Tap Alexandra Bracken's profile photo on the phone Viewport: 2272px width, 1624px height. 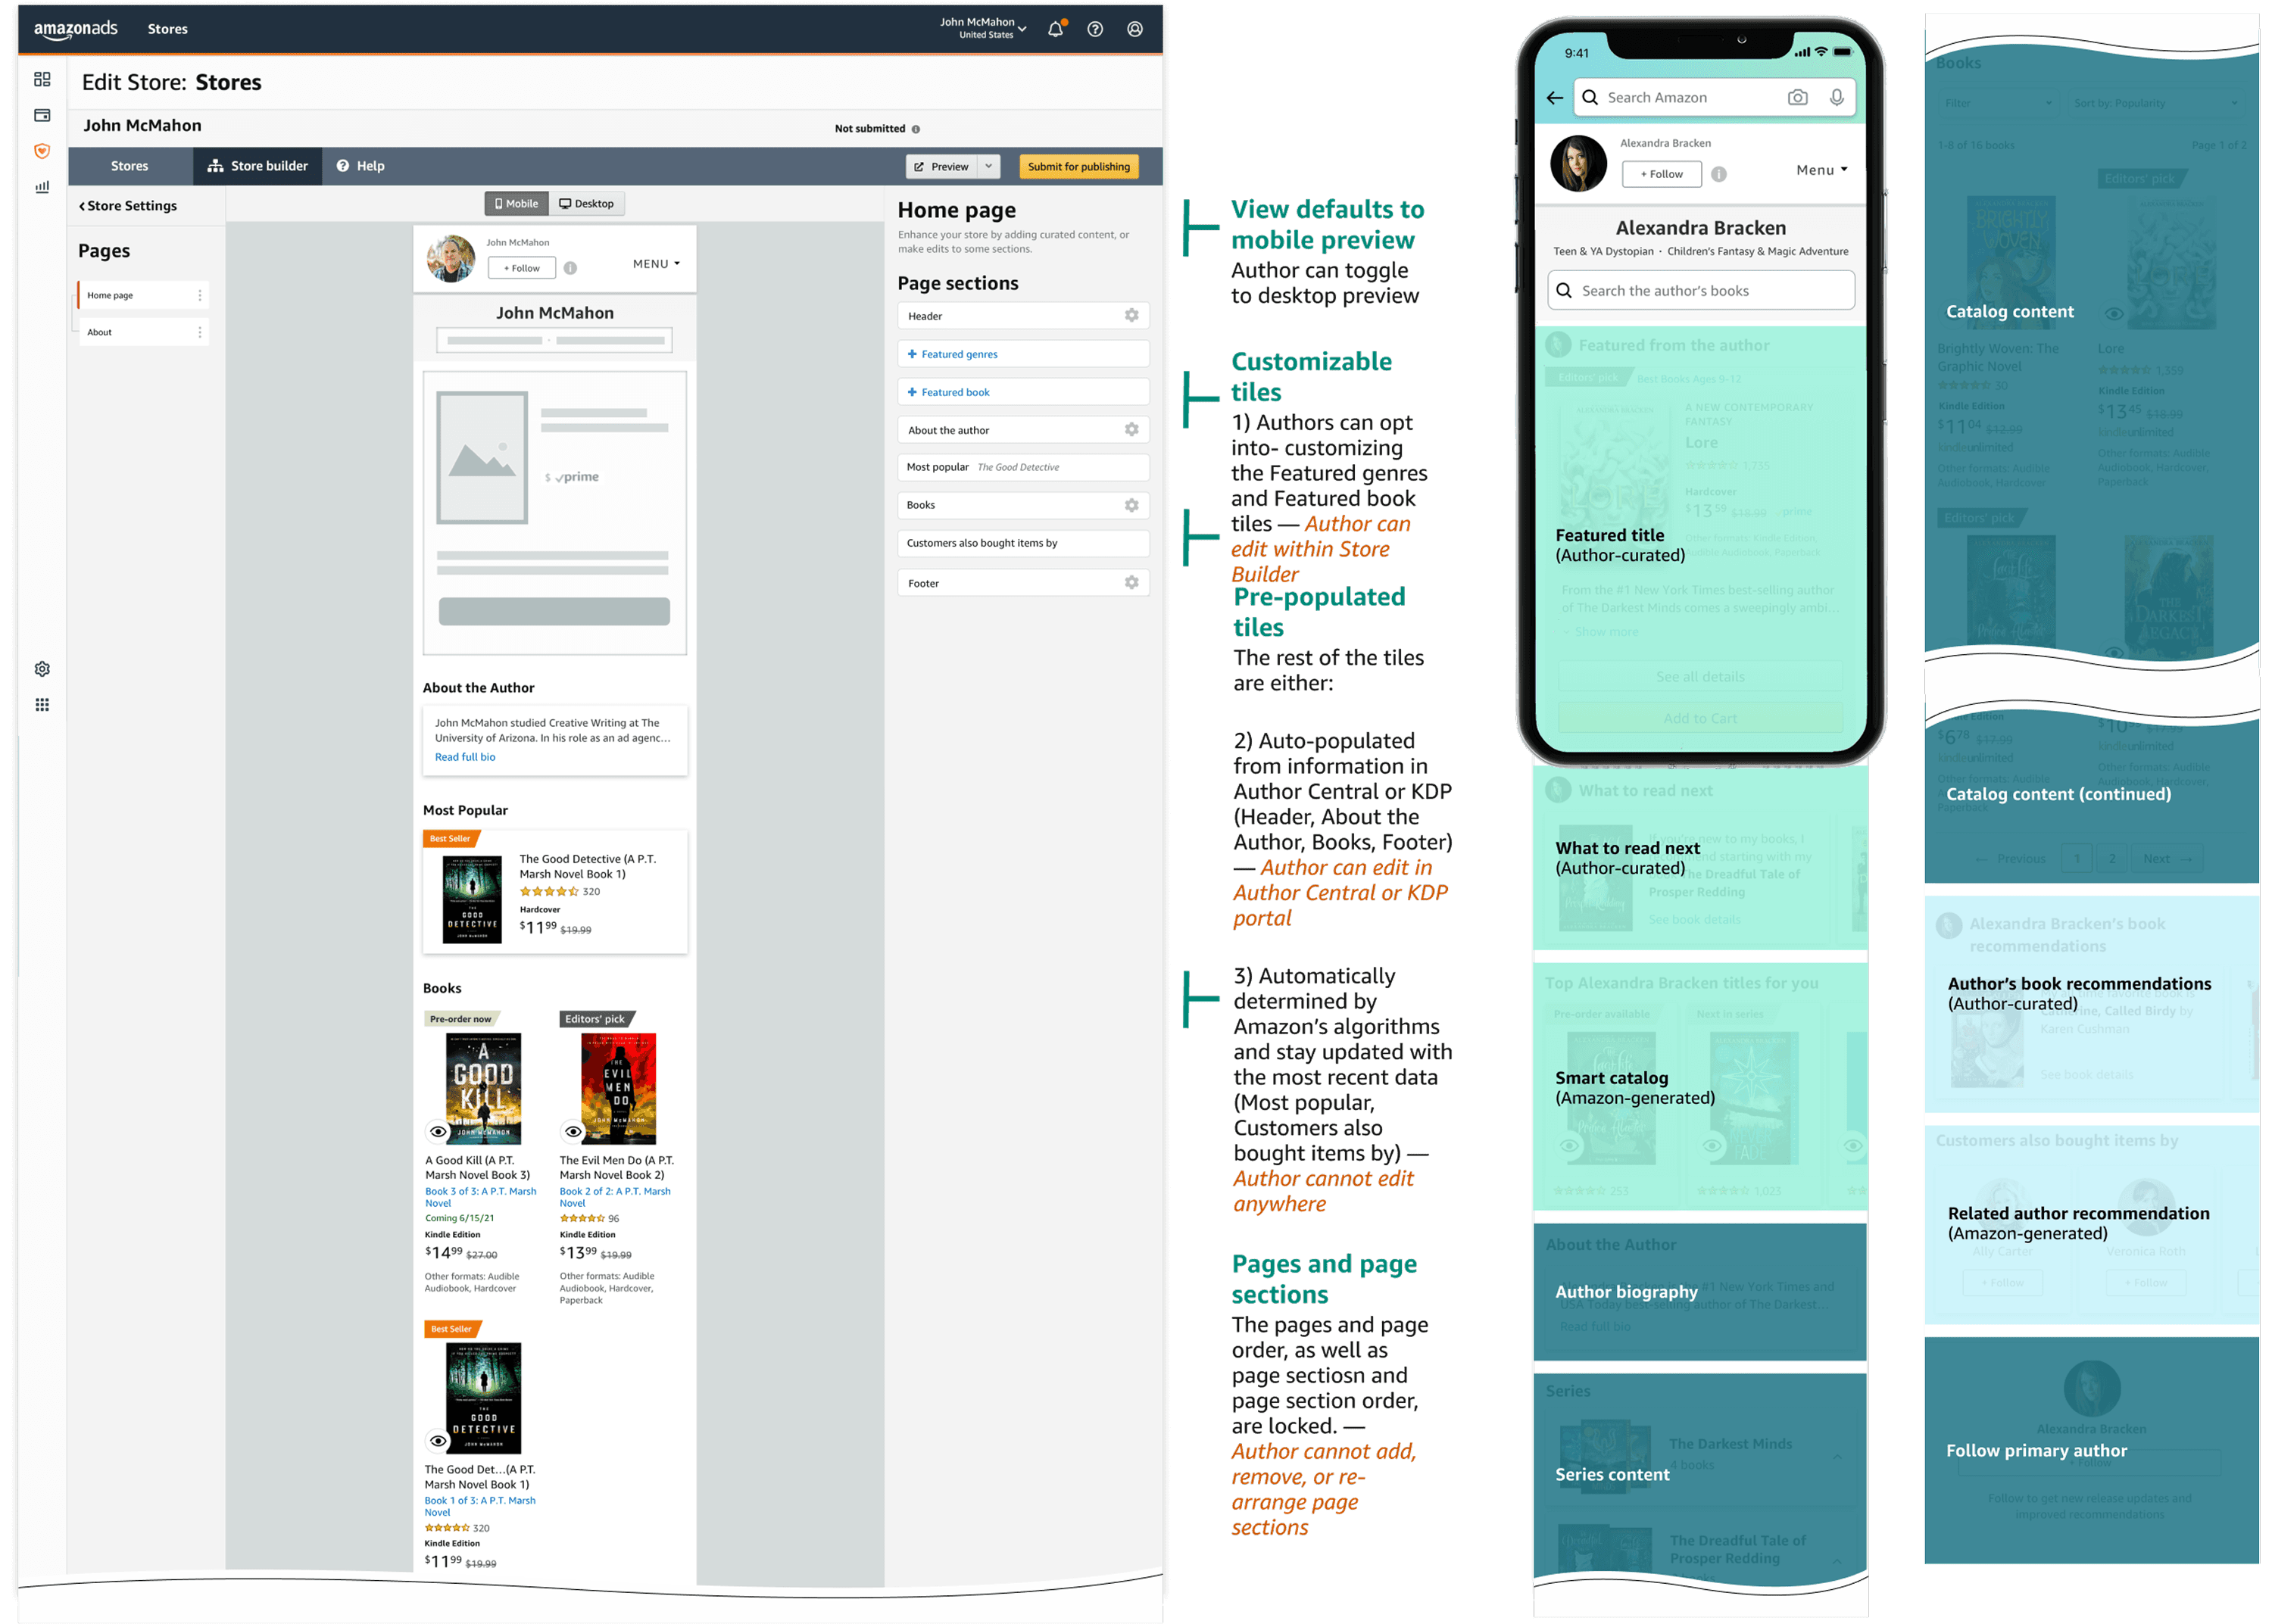[1578, 164]
